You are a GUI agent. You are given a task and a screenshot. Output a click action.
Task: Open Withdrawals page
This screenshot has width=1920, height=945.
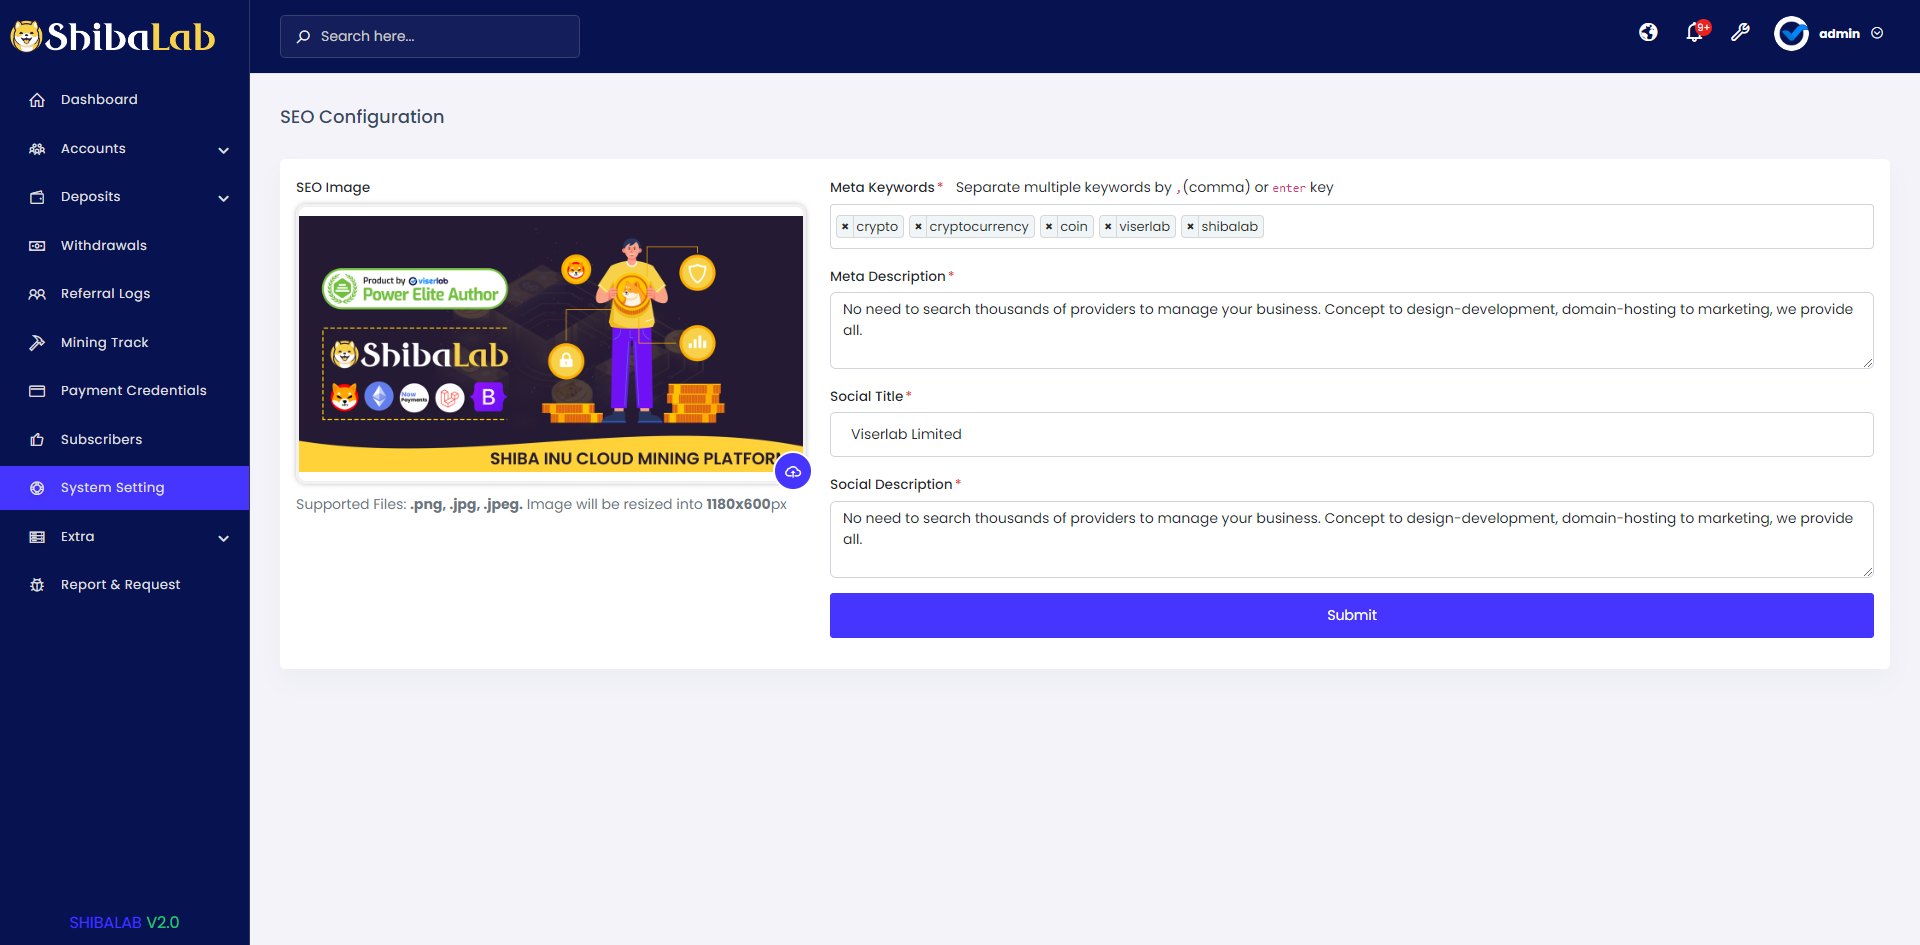coord(124,246)
